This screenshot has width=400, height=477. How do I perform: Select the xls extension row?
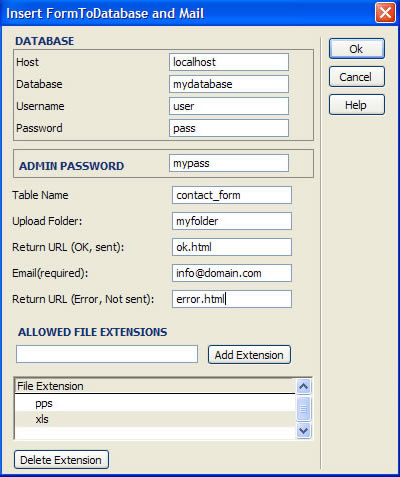click(x=155, y=419)
